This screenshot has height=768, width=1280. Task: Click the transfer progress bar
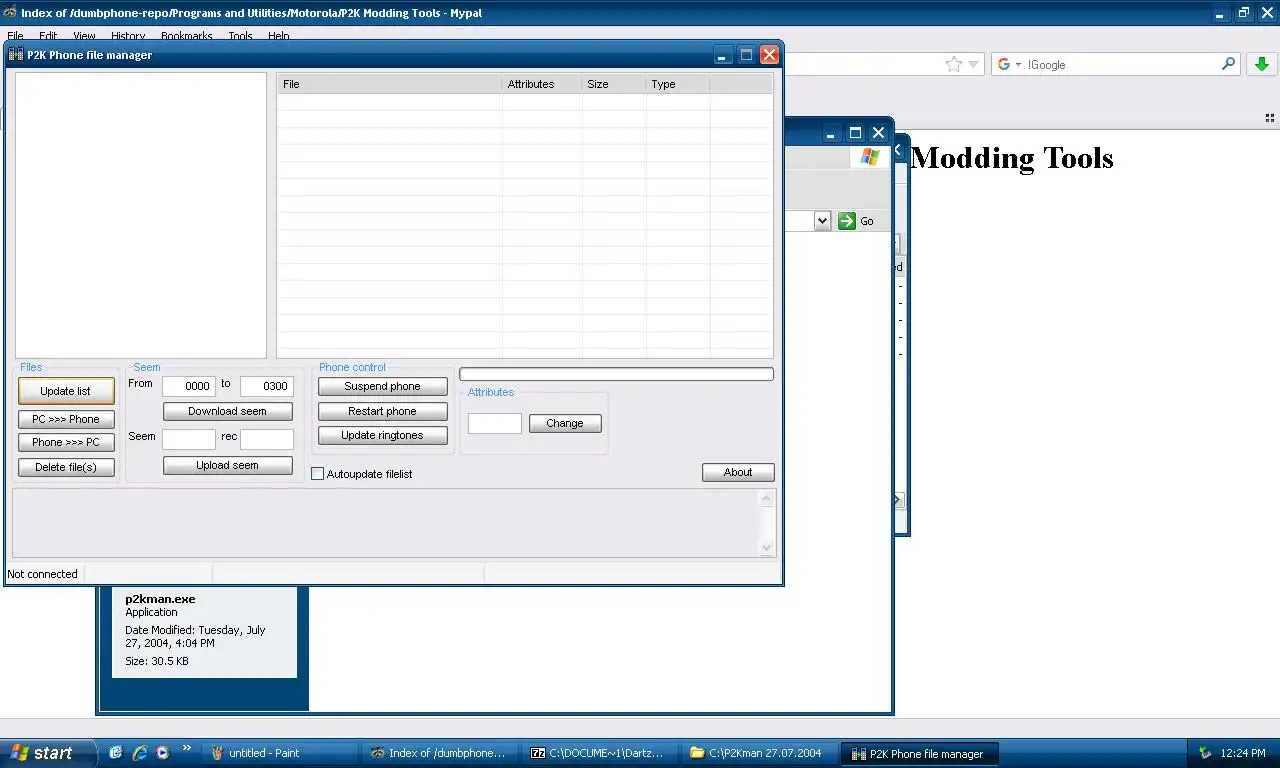click(x=616, y=374)
